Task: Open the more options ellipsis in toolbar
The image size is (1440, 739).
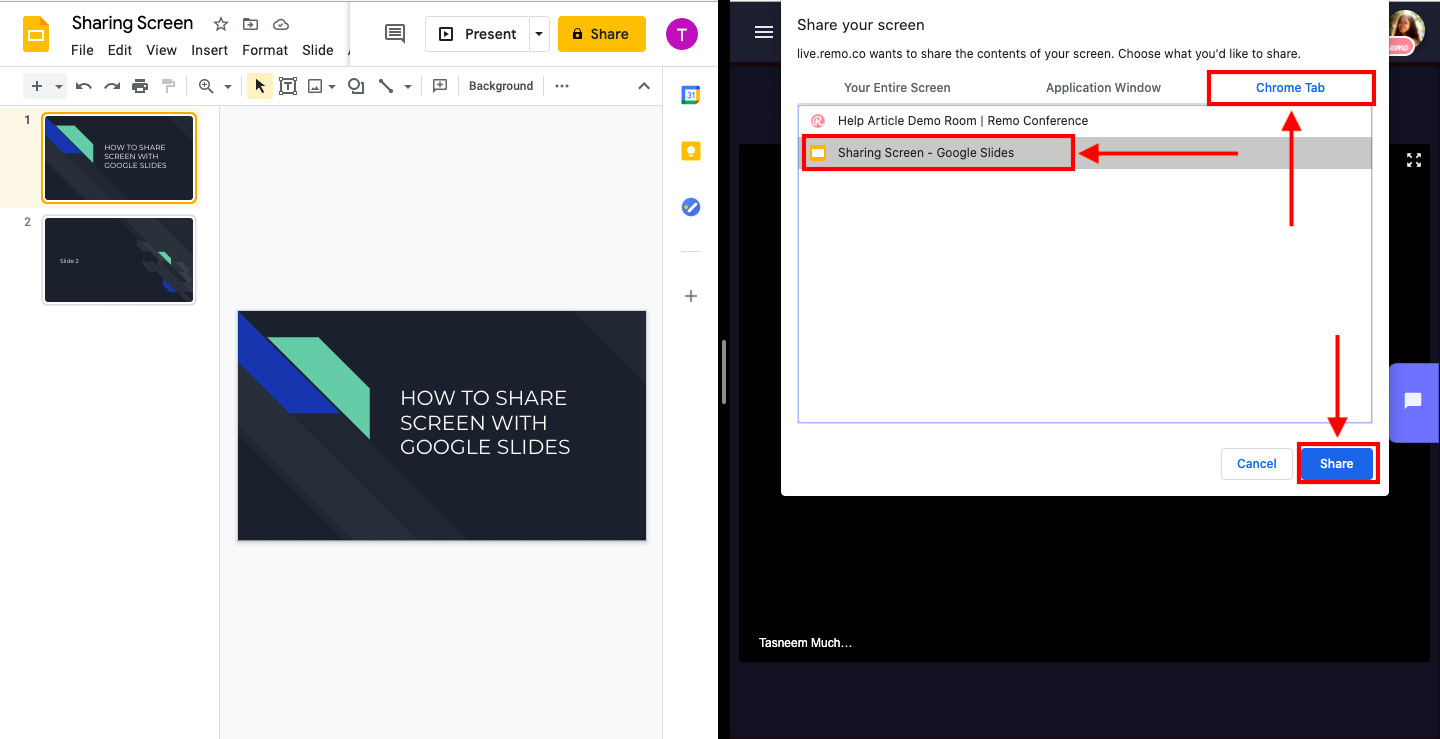Action: click(562, 86)
